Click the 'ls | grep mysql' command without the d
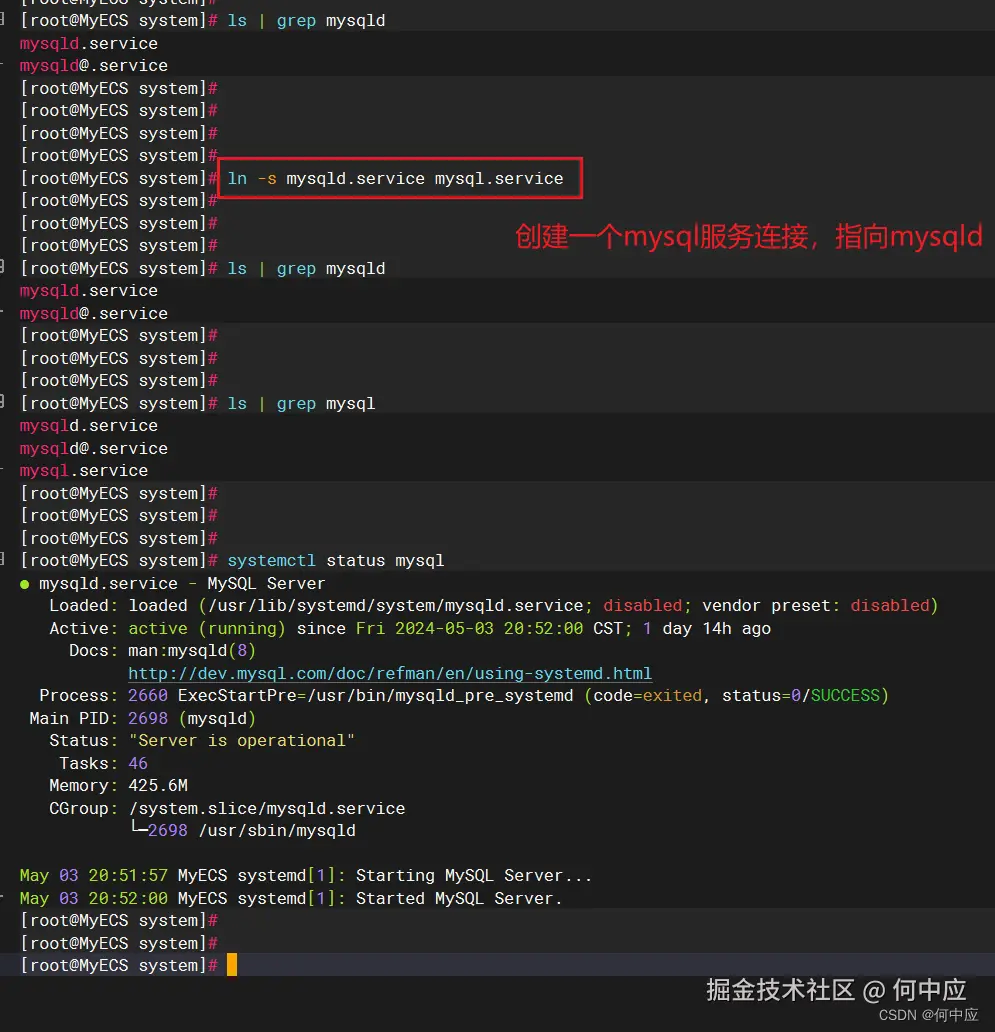The image size is (995, 1032). point(301,403)
